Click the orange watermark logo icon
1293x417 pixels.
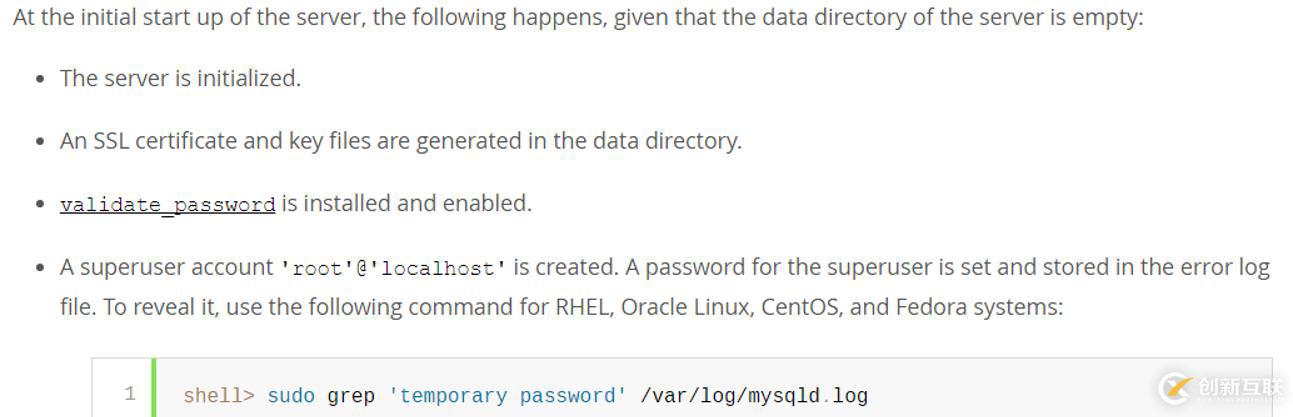pos(1174,389)
